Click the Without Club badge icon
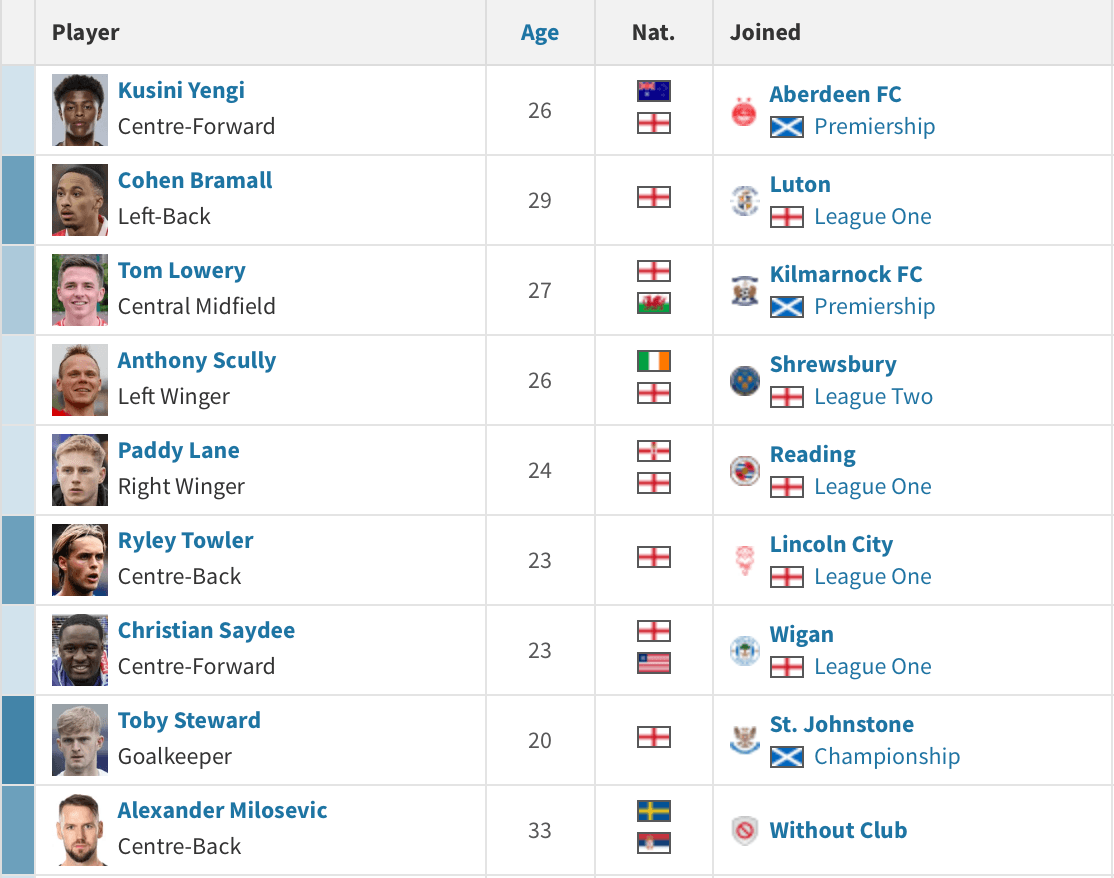The height and width of the screenshot is (878, 1114). pyautogui.click(x=745, y=830)
